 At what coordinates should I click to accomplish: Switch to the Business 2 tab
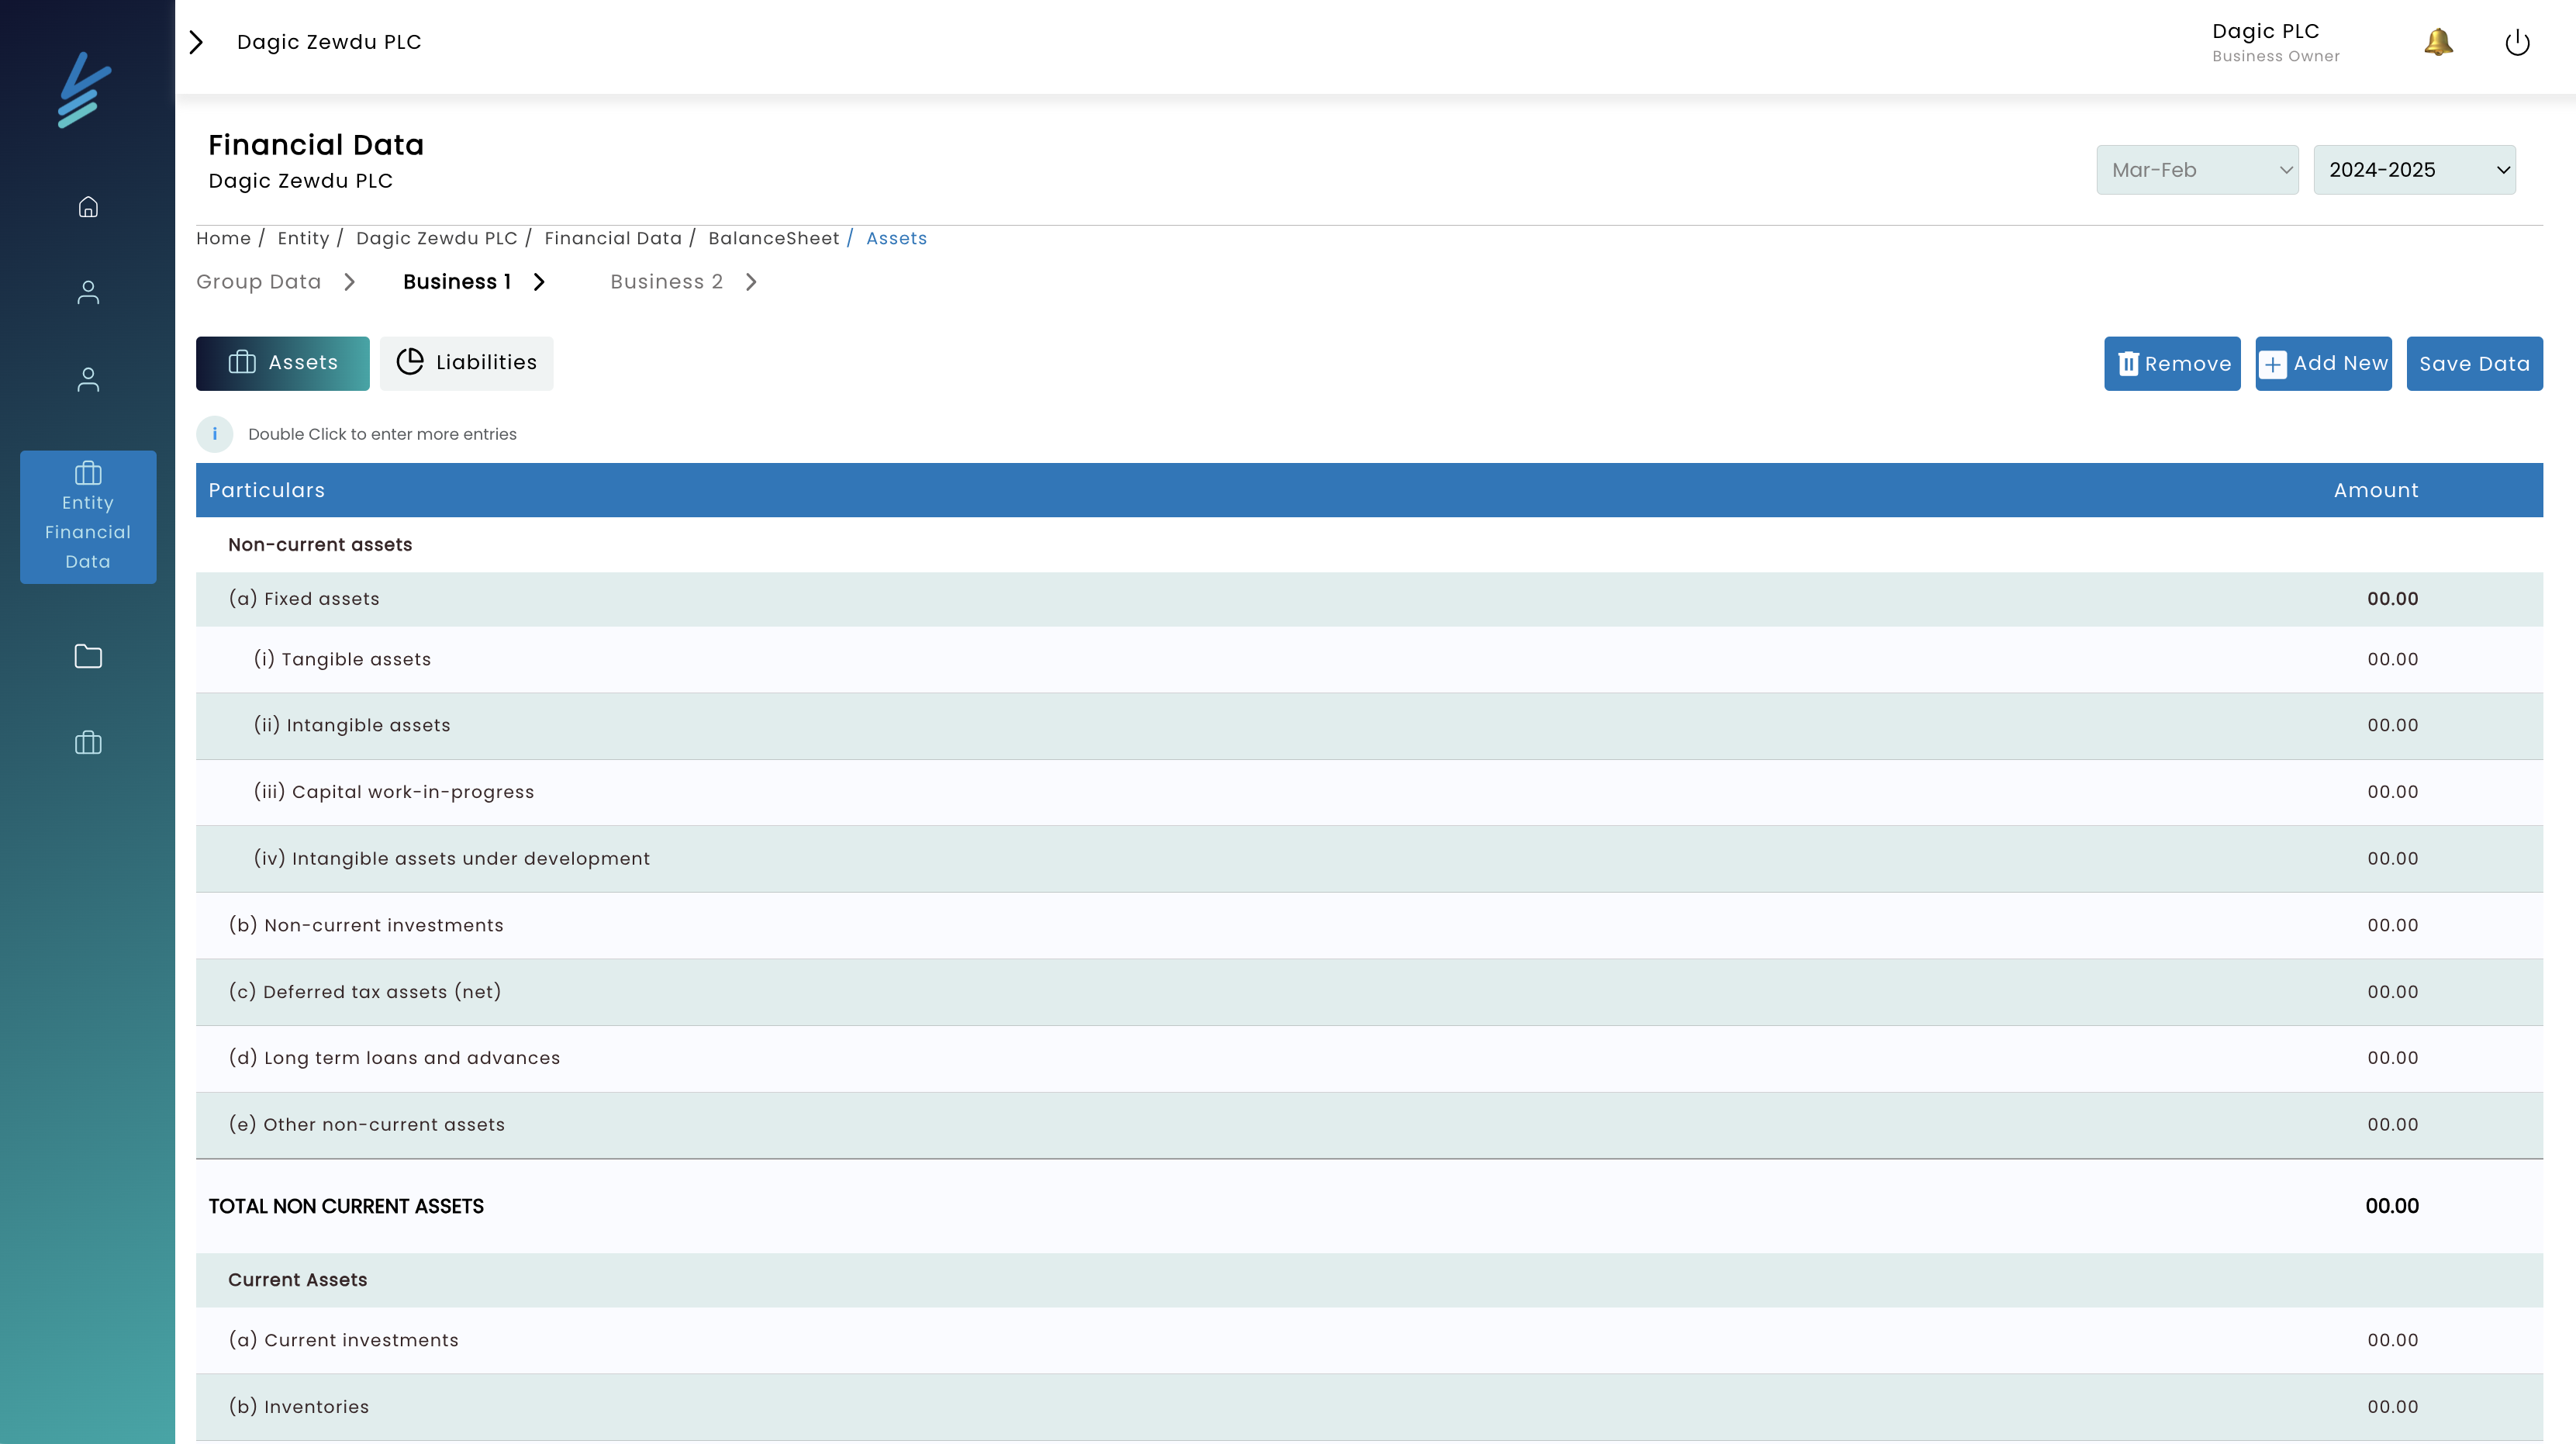tap(667, 282)
